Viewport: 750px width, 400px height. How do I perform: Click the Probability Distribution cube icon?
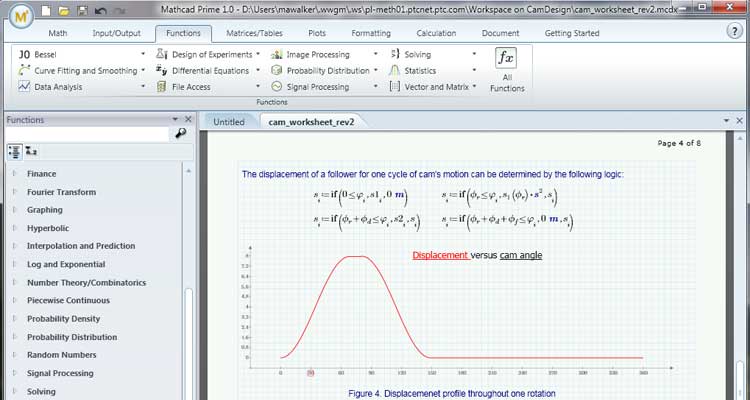(276, 70)
